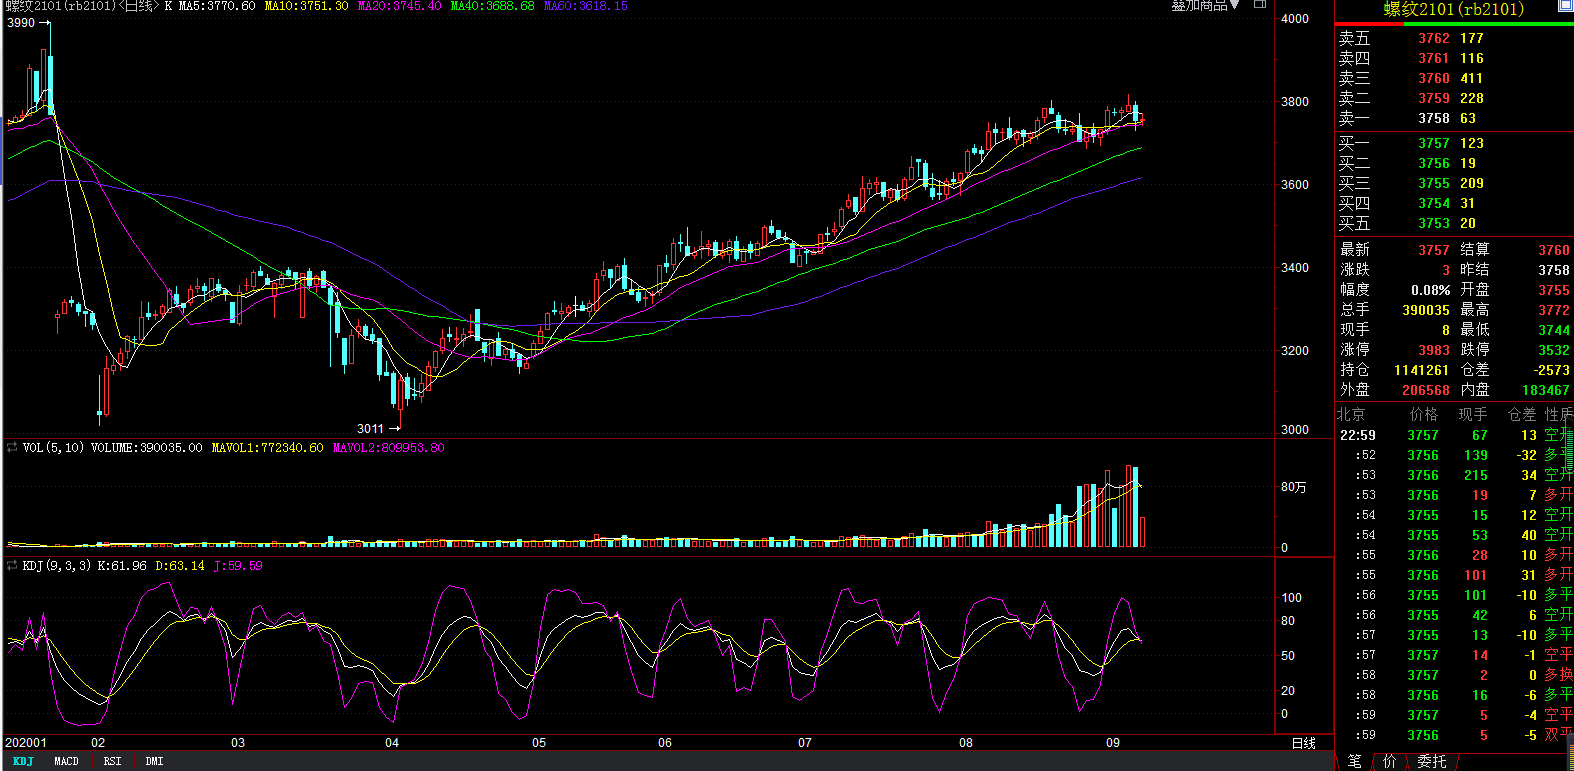
Task: Click the quote panel maximize icon
Action: pos(1565,6)
